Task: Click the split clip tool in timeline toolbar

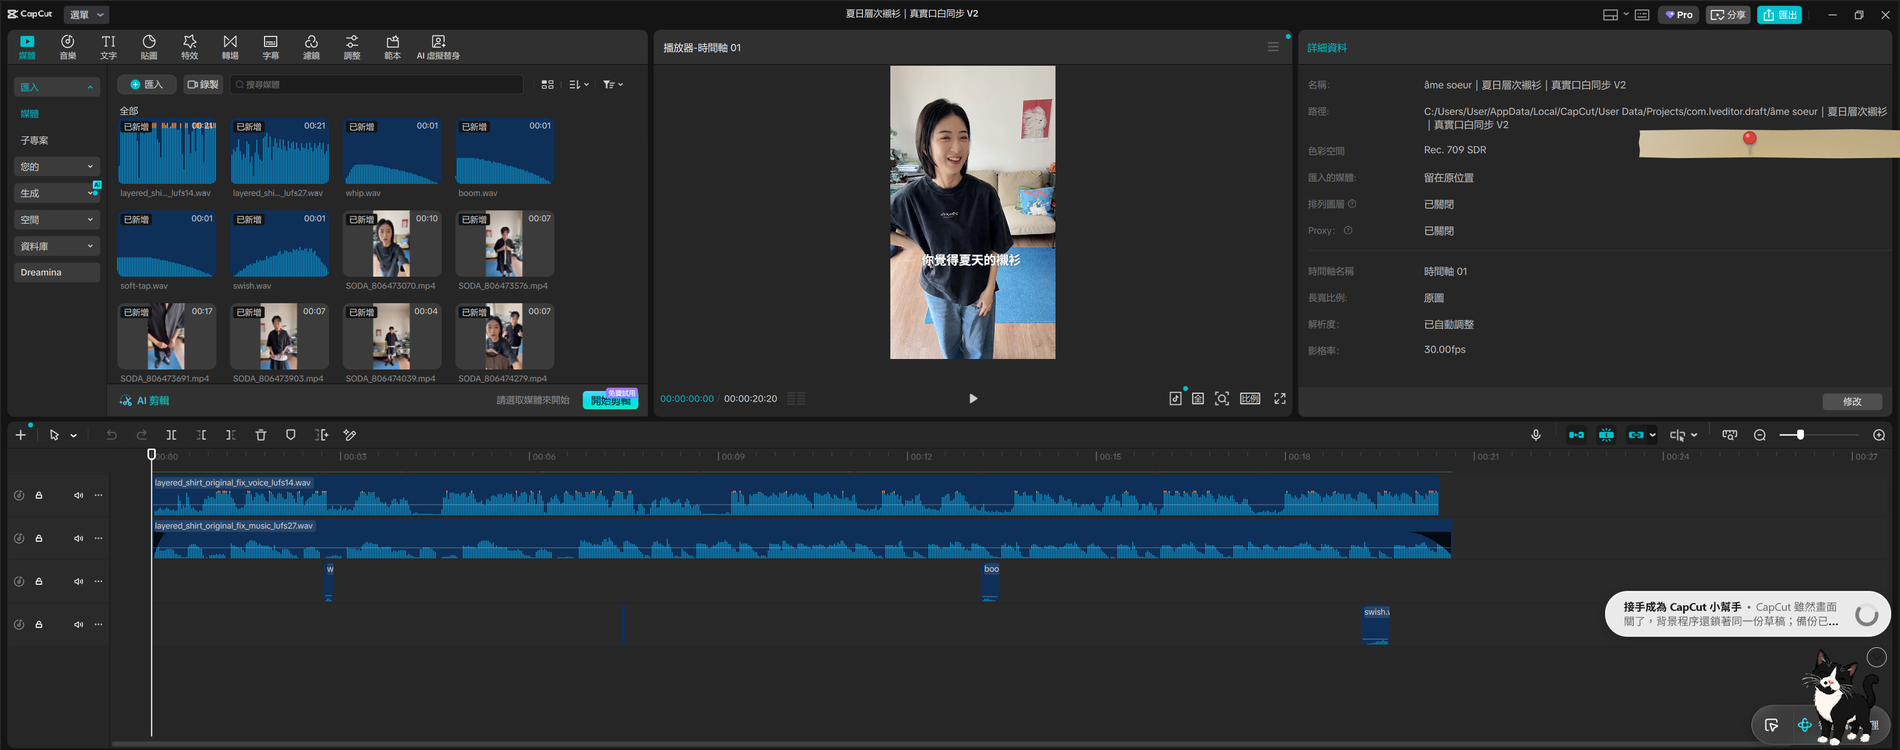Action: point(171,435)
